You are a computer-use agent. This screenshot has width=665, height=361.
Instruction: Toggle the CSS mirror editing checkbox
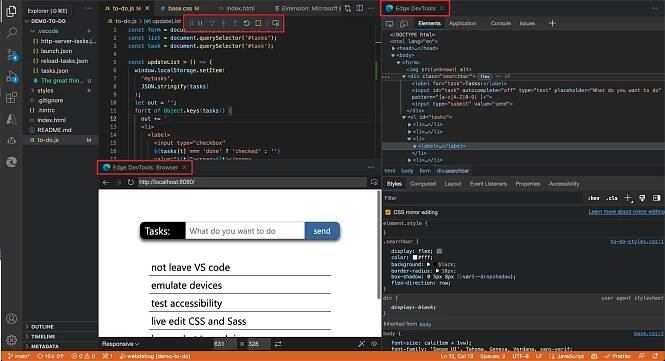(x=388, y=212)
